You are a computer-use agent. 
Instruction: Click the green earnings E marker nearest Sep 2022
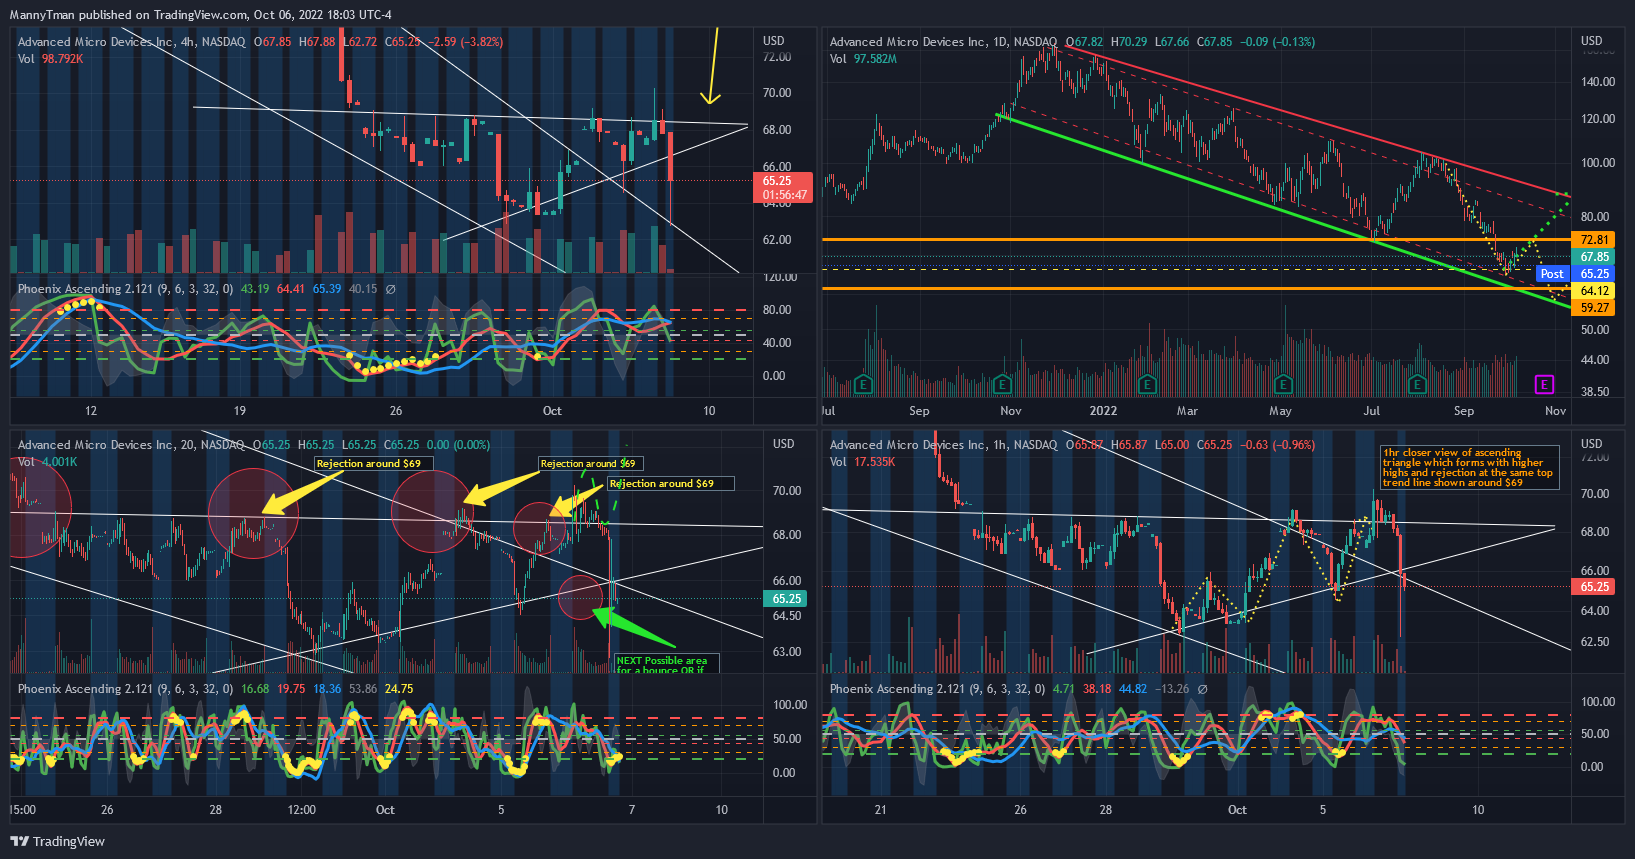pos(1416,384)
